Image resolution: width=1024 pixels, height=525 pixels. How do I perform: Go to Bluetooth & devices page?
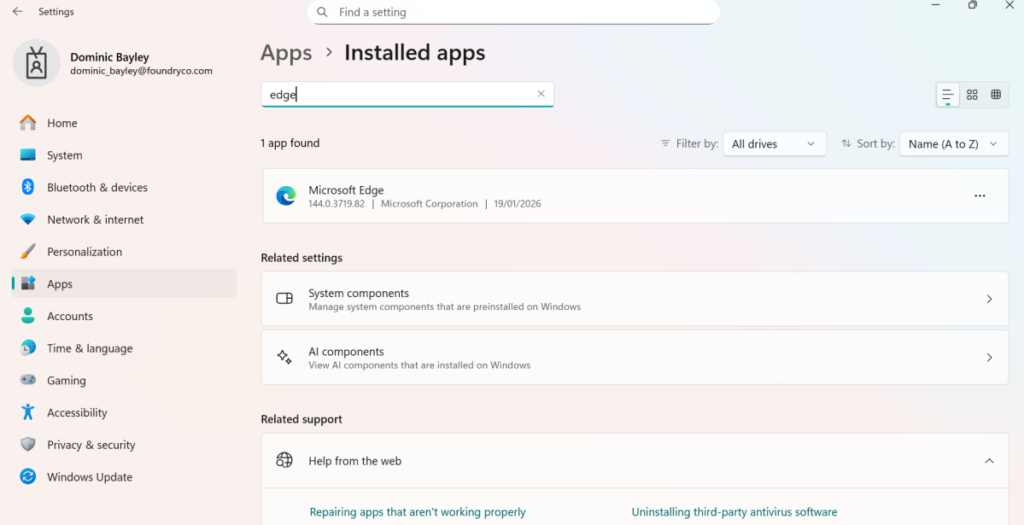click(97, 187)
